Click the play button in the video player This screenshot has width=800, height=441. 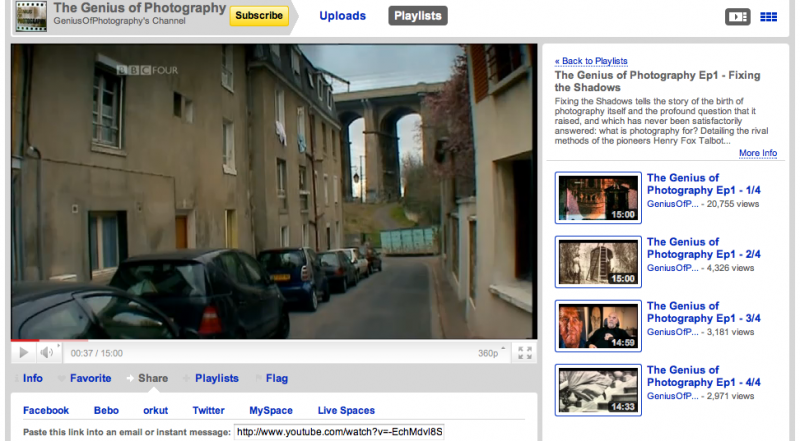point(23,353)
